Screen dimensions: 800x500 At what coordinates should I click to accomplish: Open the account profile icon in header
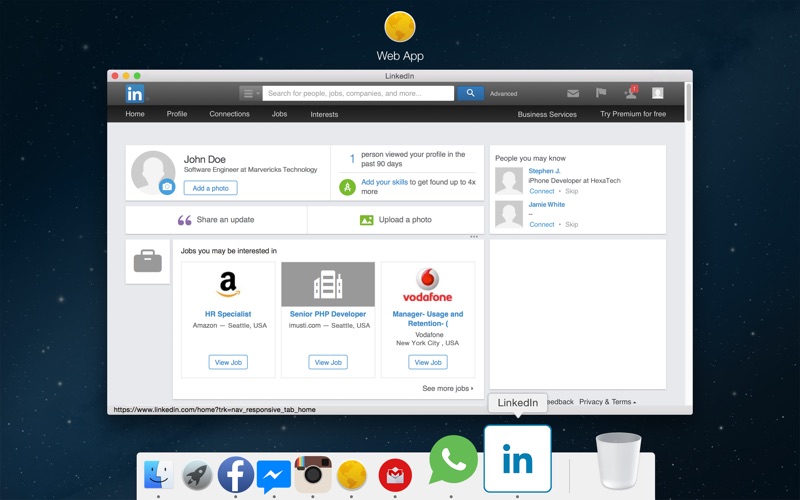(658, 93)
